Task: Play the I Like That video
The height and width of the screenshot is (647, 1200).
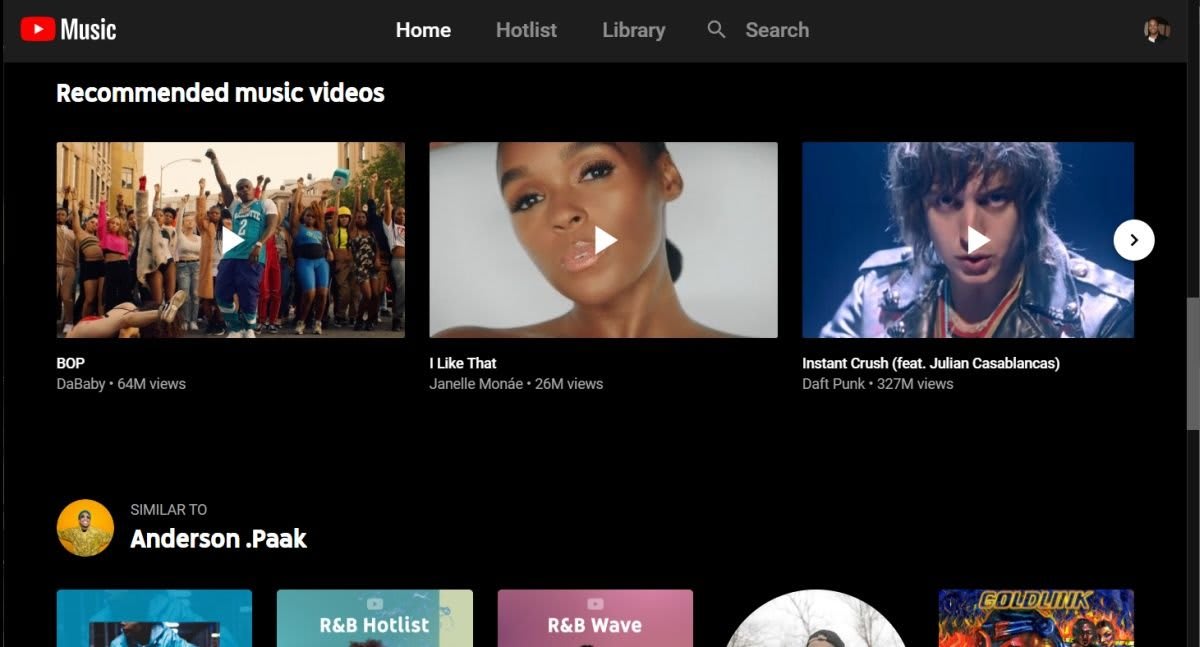Action: [x=603, y=240]
